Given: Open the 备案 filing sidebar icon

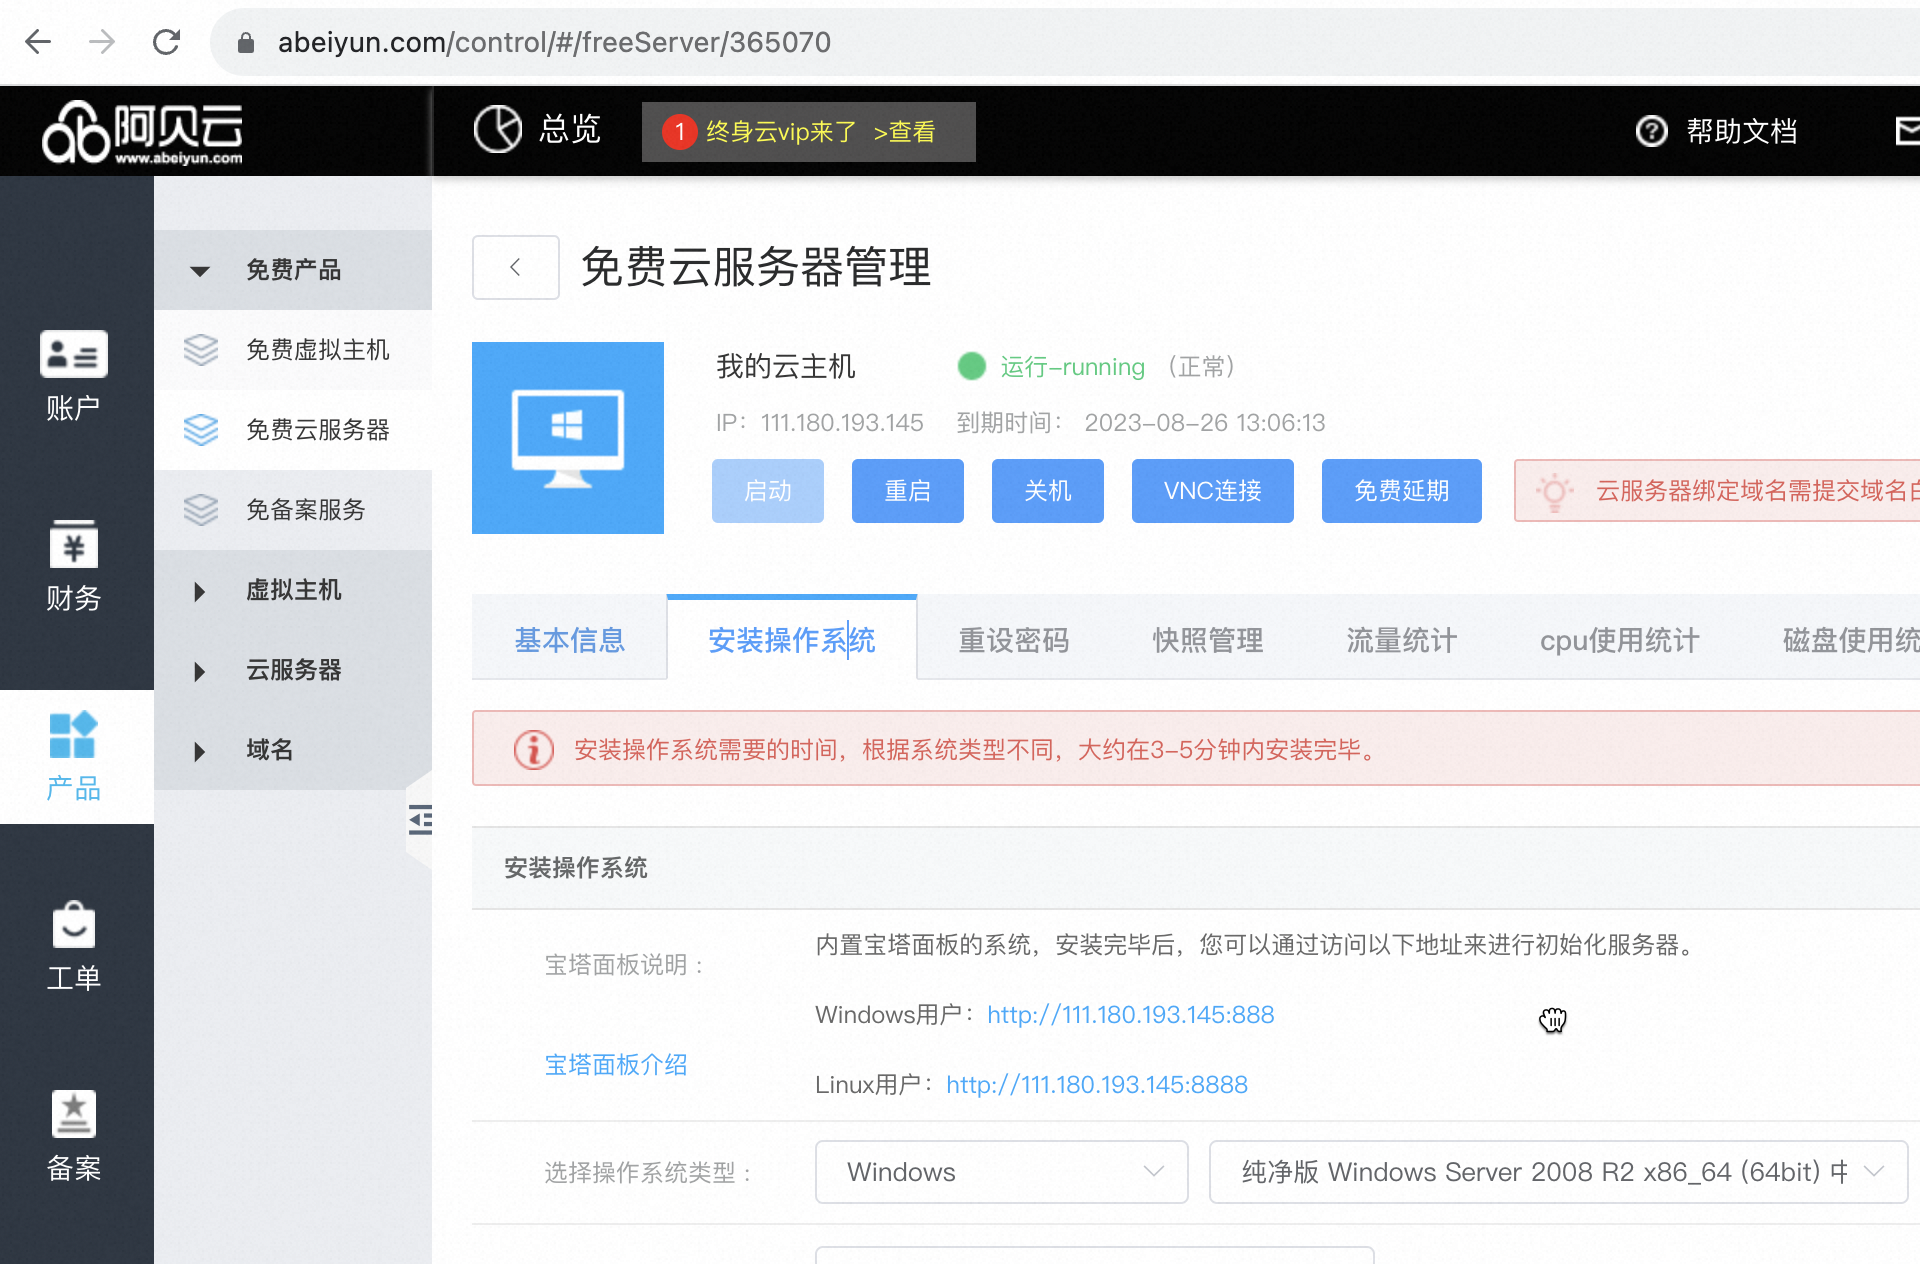Looking at the screenshot, I should click(x=73, y=1115).
